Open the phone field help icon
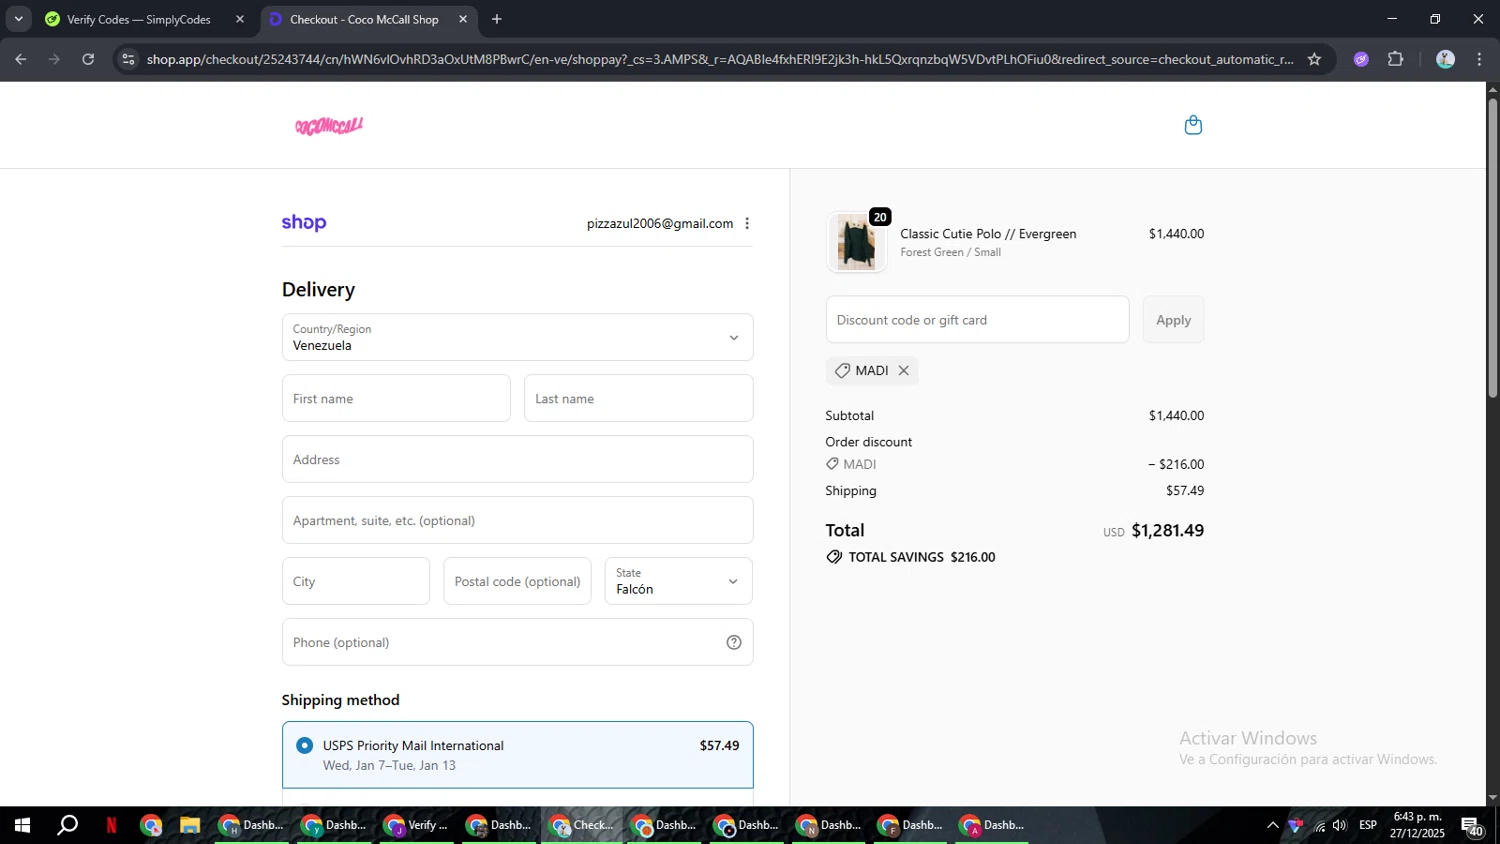This screenshot has height=844, width=1500. pyautogui.click(x=734, y=642)
